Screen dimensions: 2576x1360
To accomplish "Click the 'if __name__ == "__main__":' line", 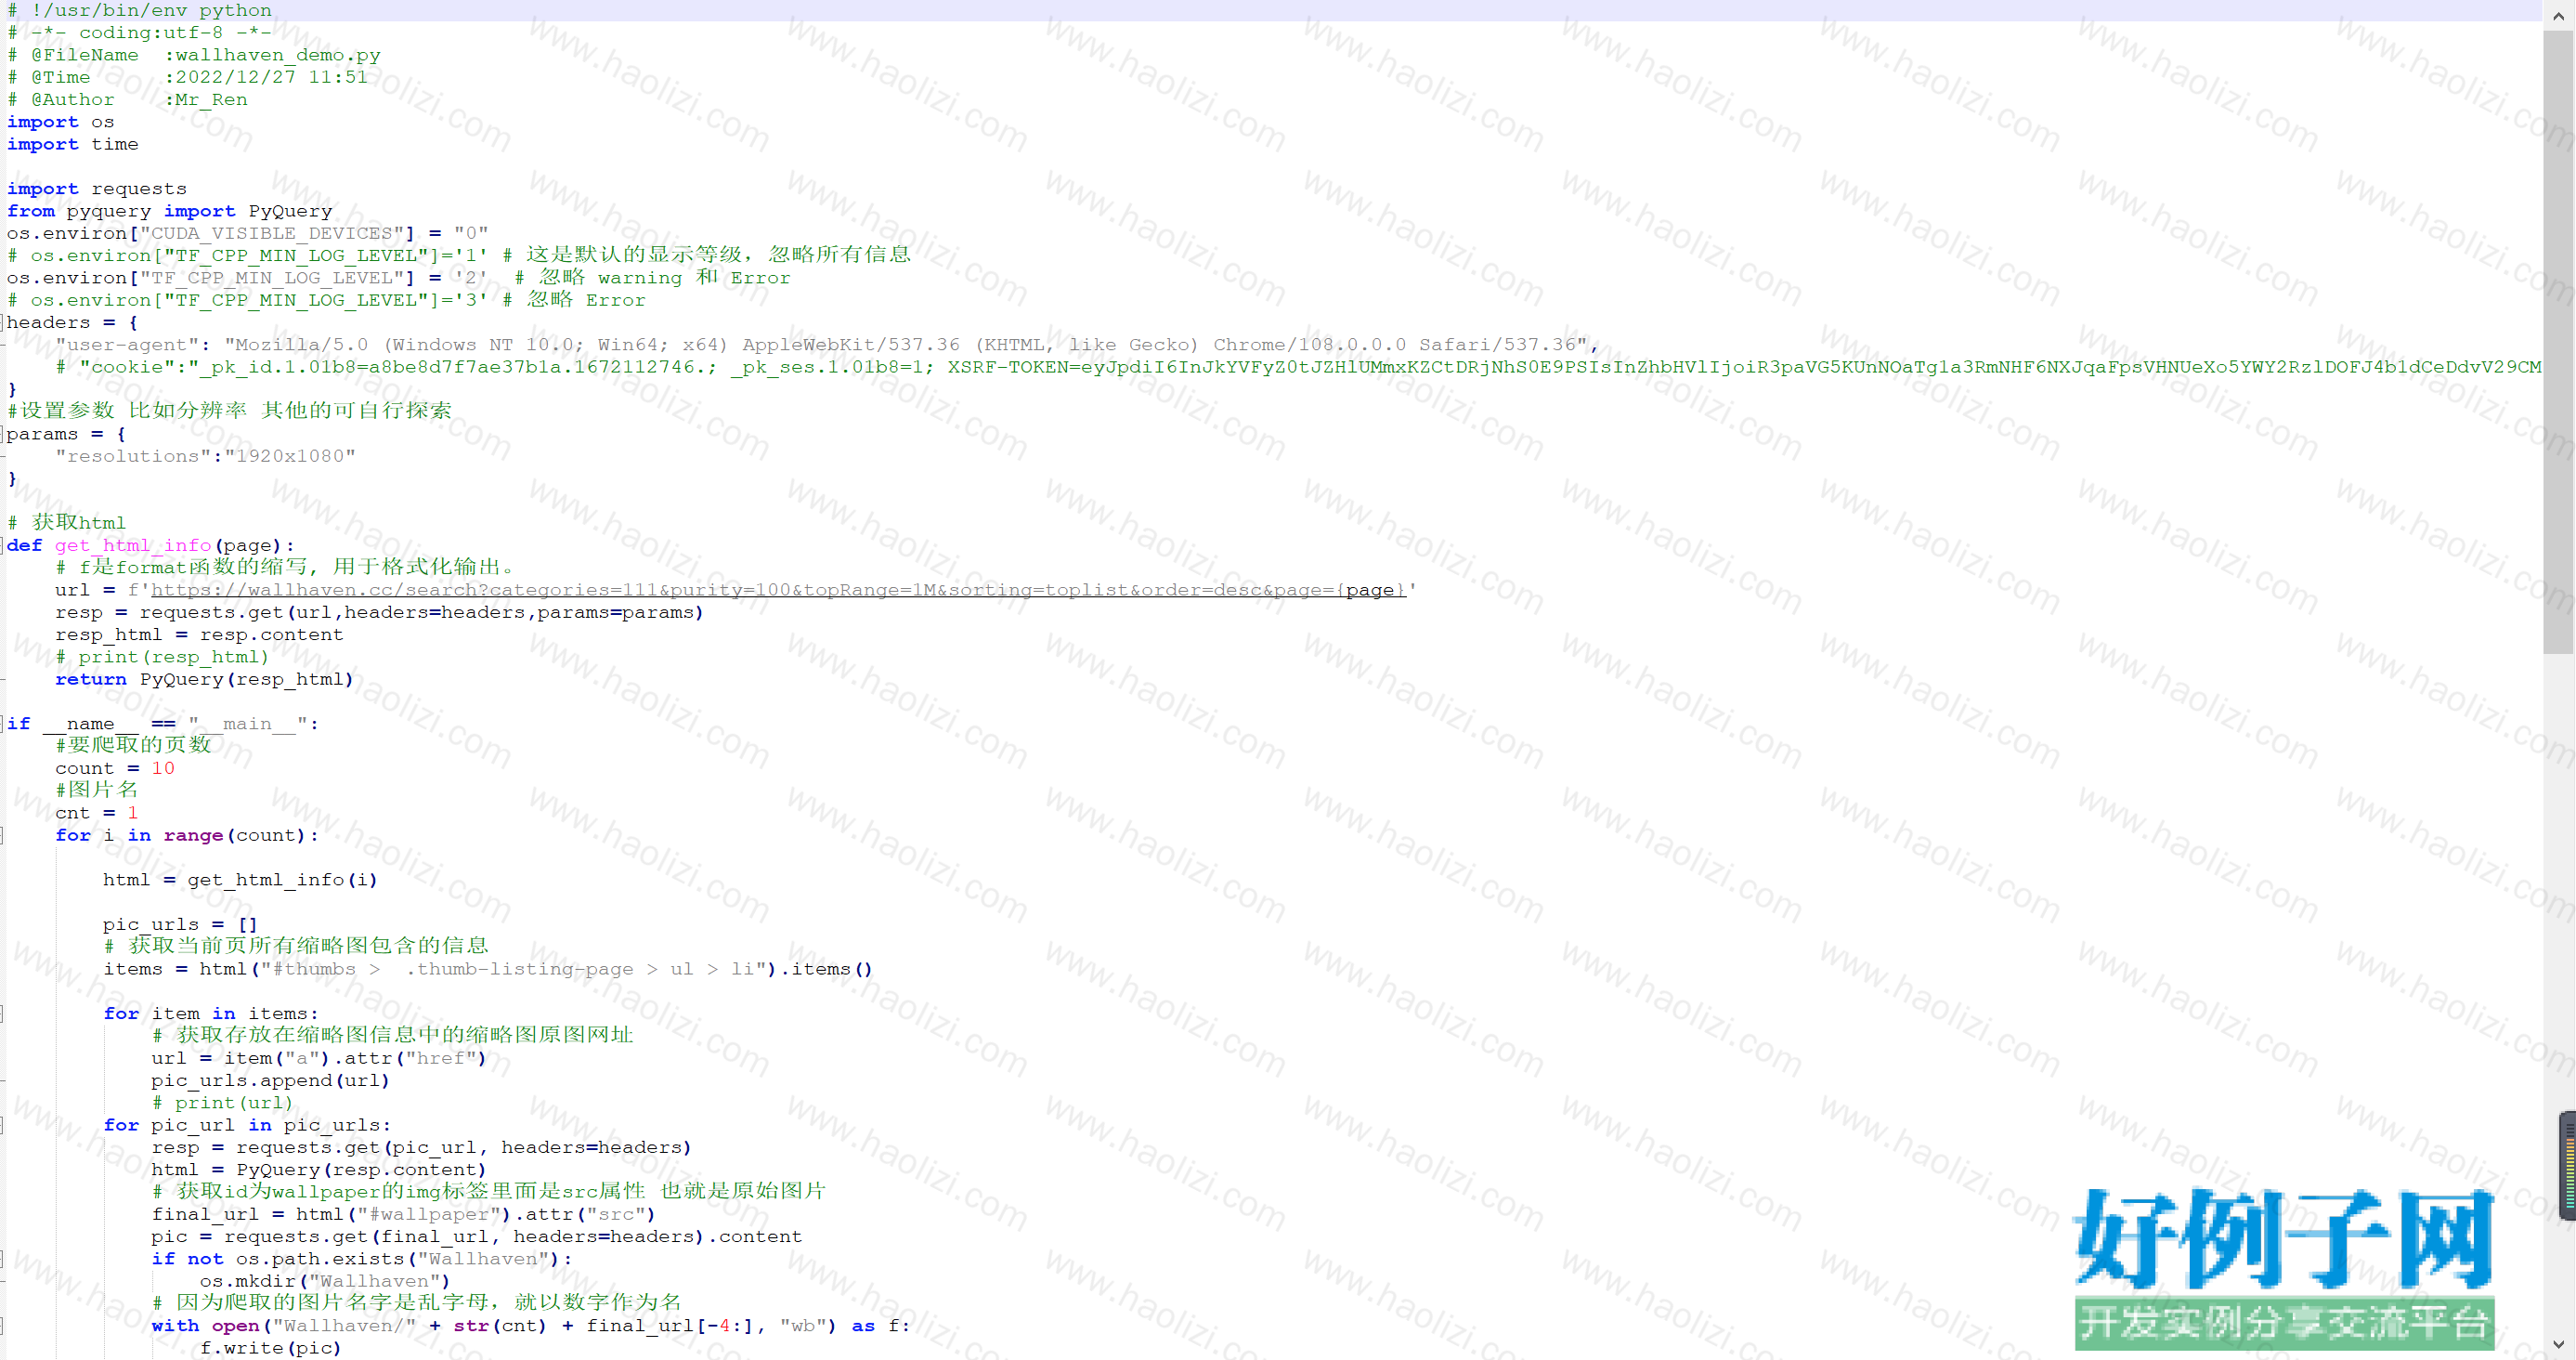I will click(x=164, y=724).
